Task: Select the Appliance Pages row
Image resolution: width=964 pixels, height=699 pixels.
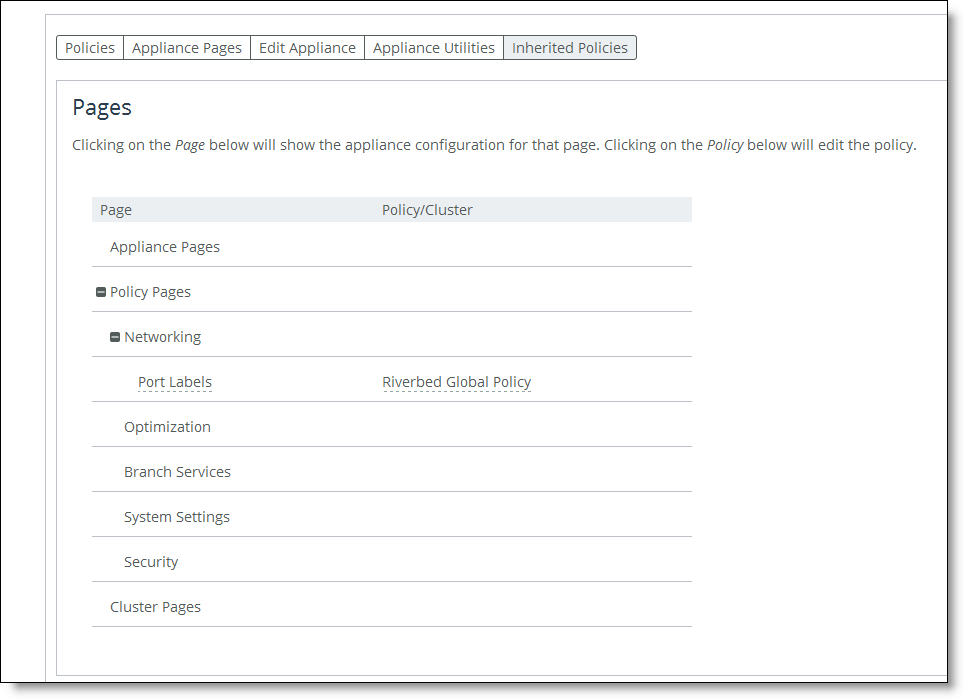Action: click(392, 247)
